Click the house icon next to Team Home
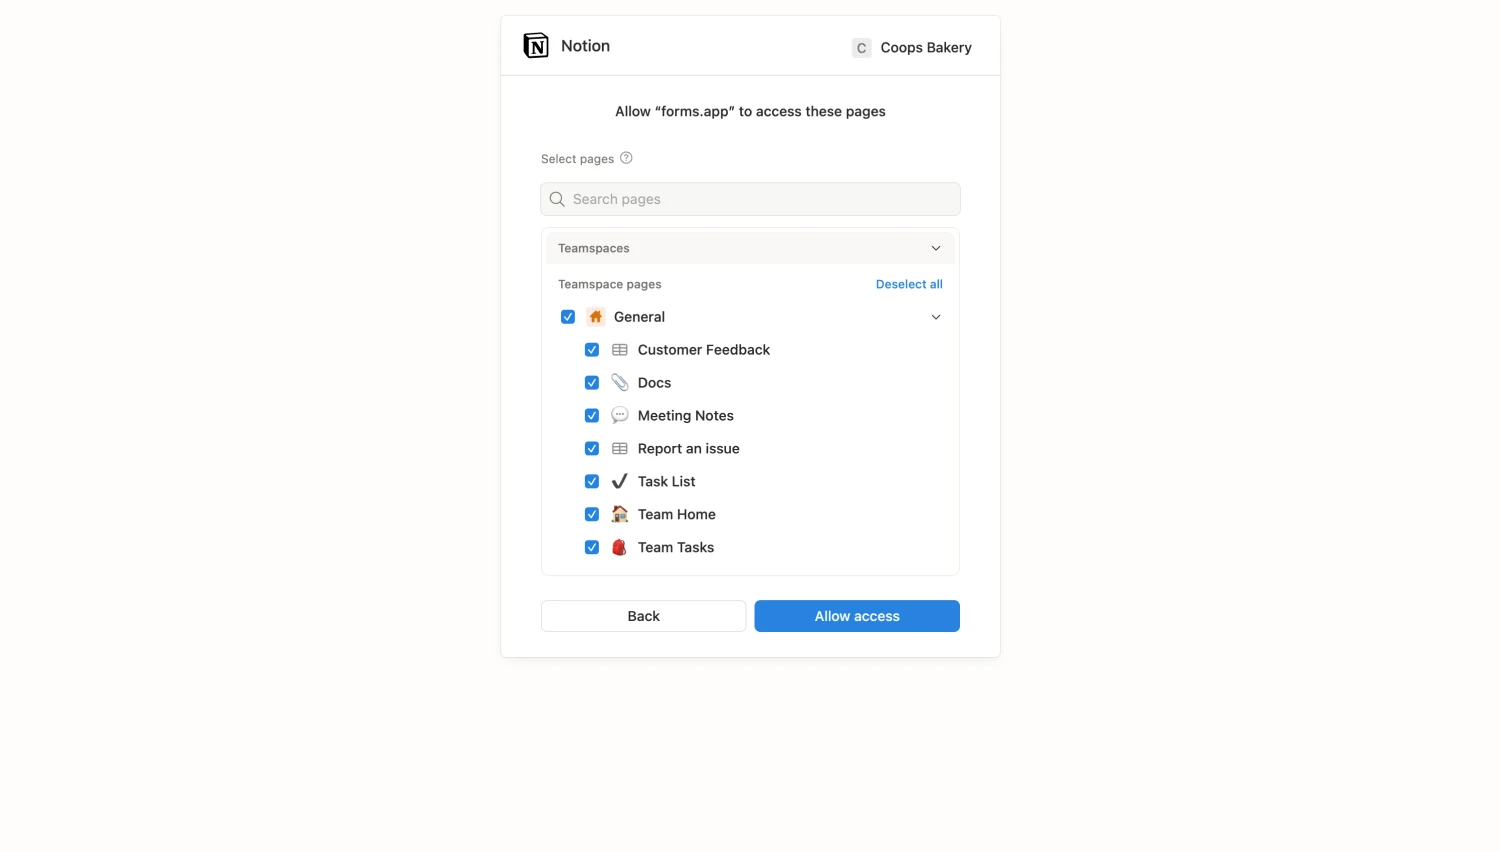 click(x=620, y=514)
